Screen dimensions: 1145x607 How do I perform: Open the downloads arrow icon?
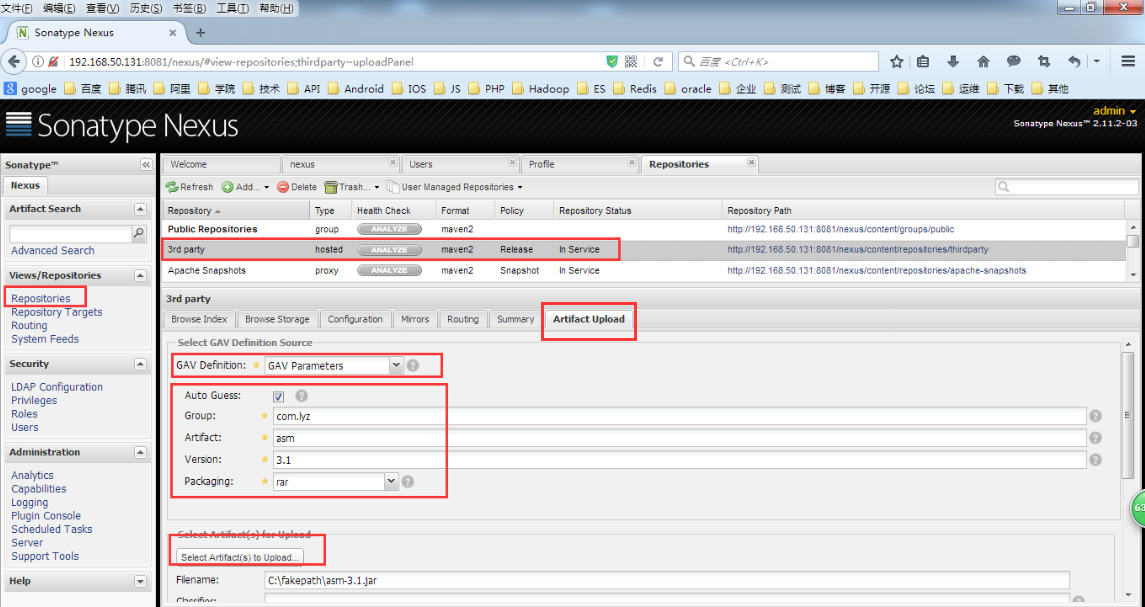(x=952, y=62)
